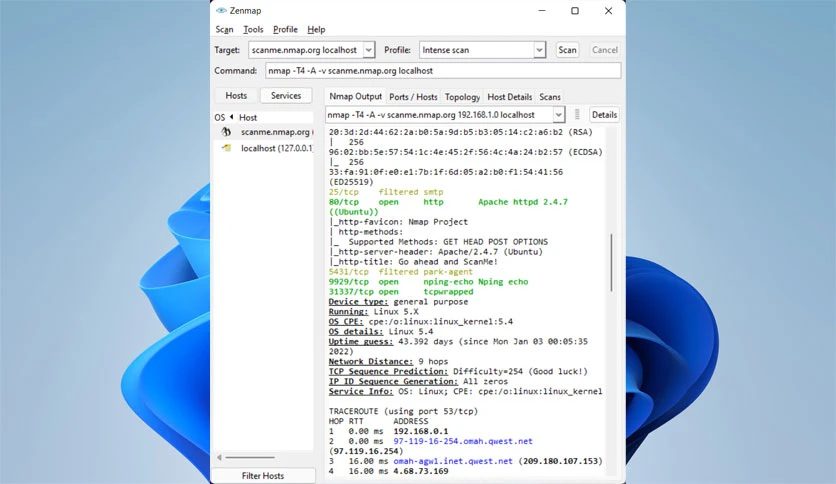This screenshot has width=836, height=484.
Task: Open the Profile menu
Action: pos(285,29)
